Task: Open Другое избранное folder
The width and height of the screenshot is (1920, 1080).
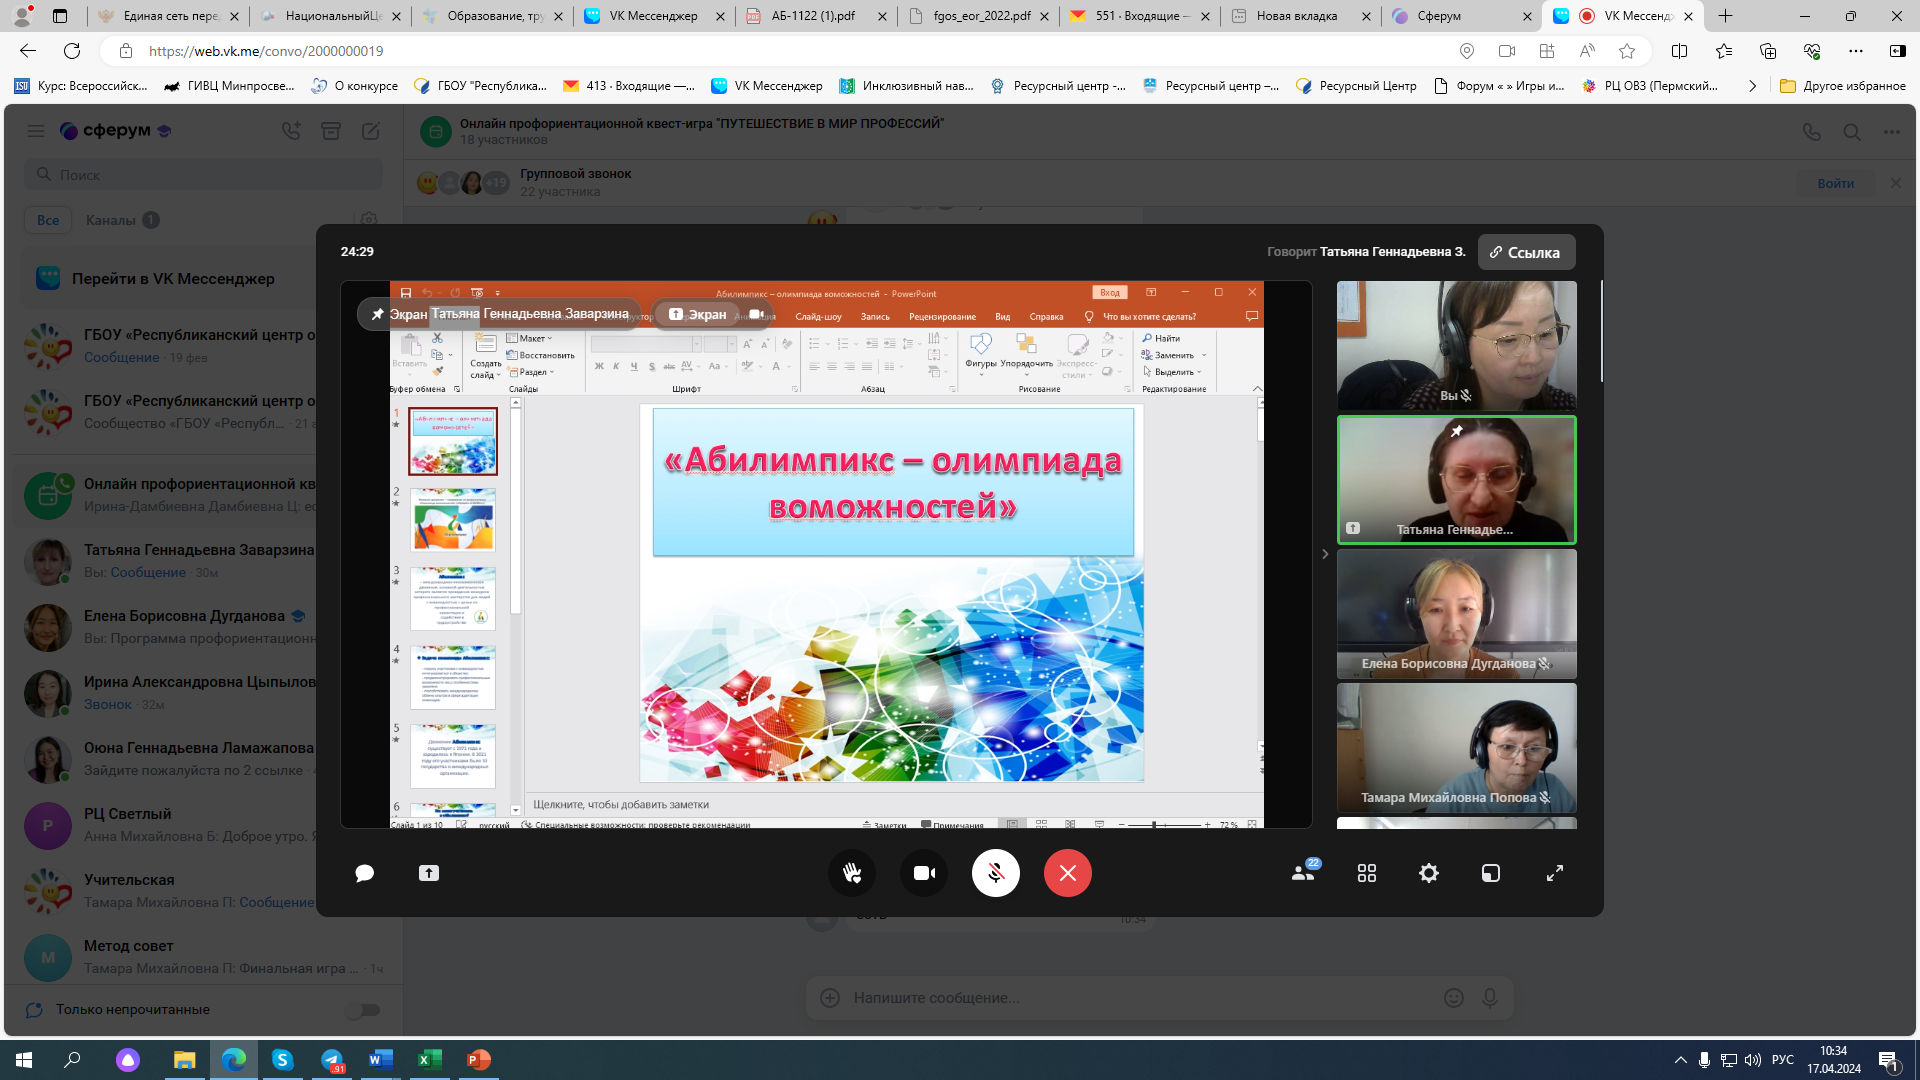Action: 1843,86
